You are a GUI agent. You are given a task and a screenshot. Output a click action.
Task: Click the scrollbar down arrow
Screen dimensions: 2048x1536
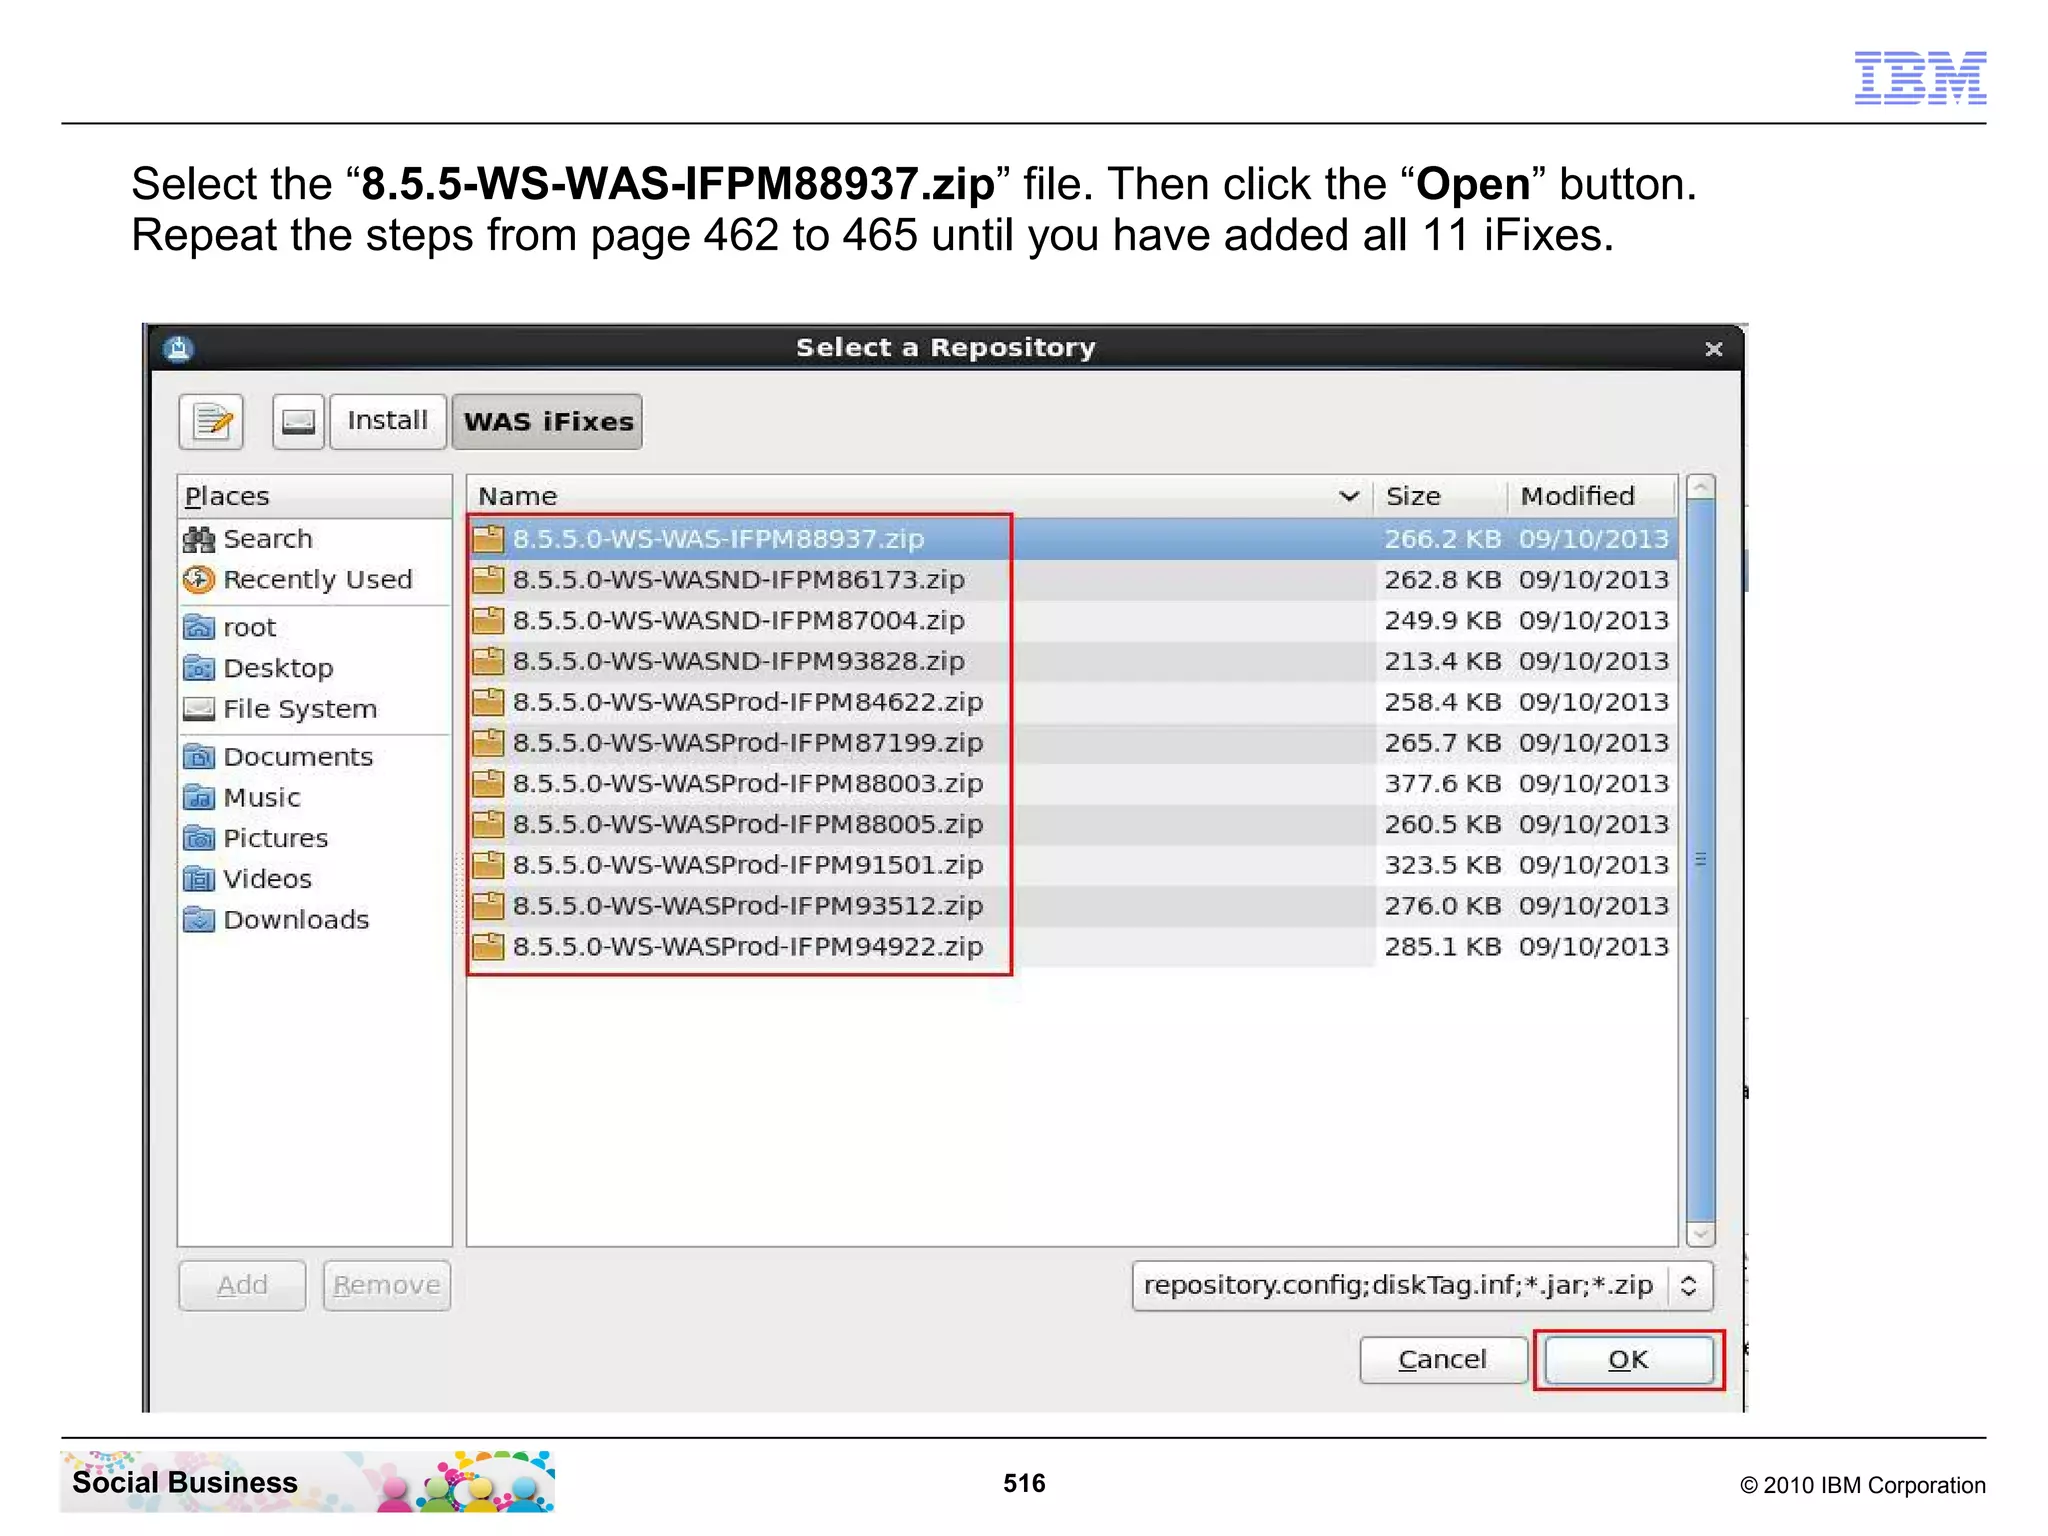(1700, 1234)
